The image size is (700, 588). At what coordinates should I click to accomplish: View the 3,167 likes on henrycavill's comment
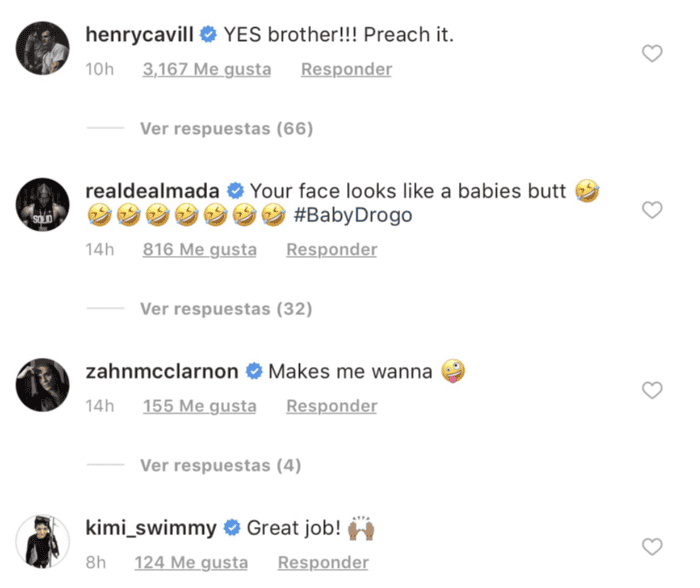coord(208,69)
